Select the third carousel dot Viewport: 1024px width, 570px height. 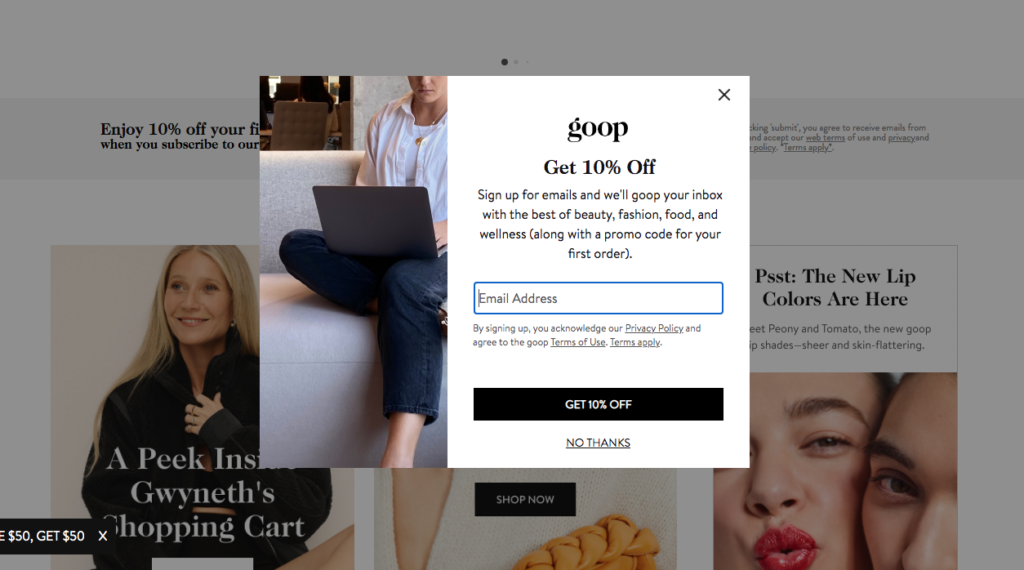(527, 62)
